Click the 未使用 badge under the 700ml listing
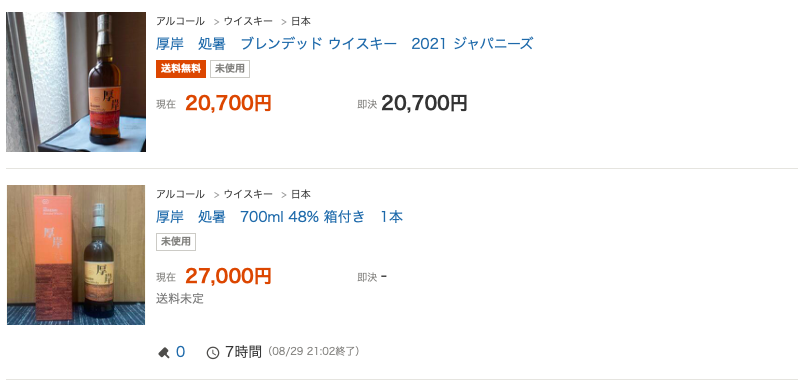The image size is (798, 389). (x=176, y=242)
